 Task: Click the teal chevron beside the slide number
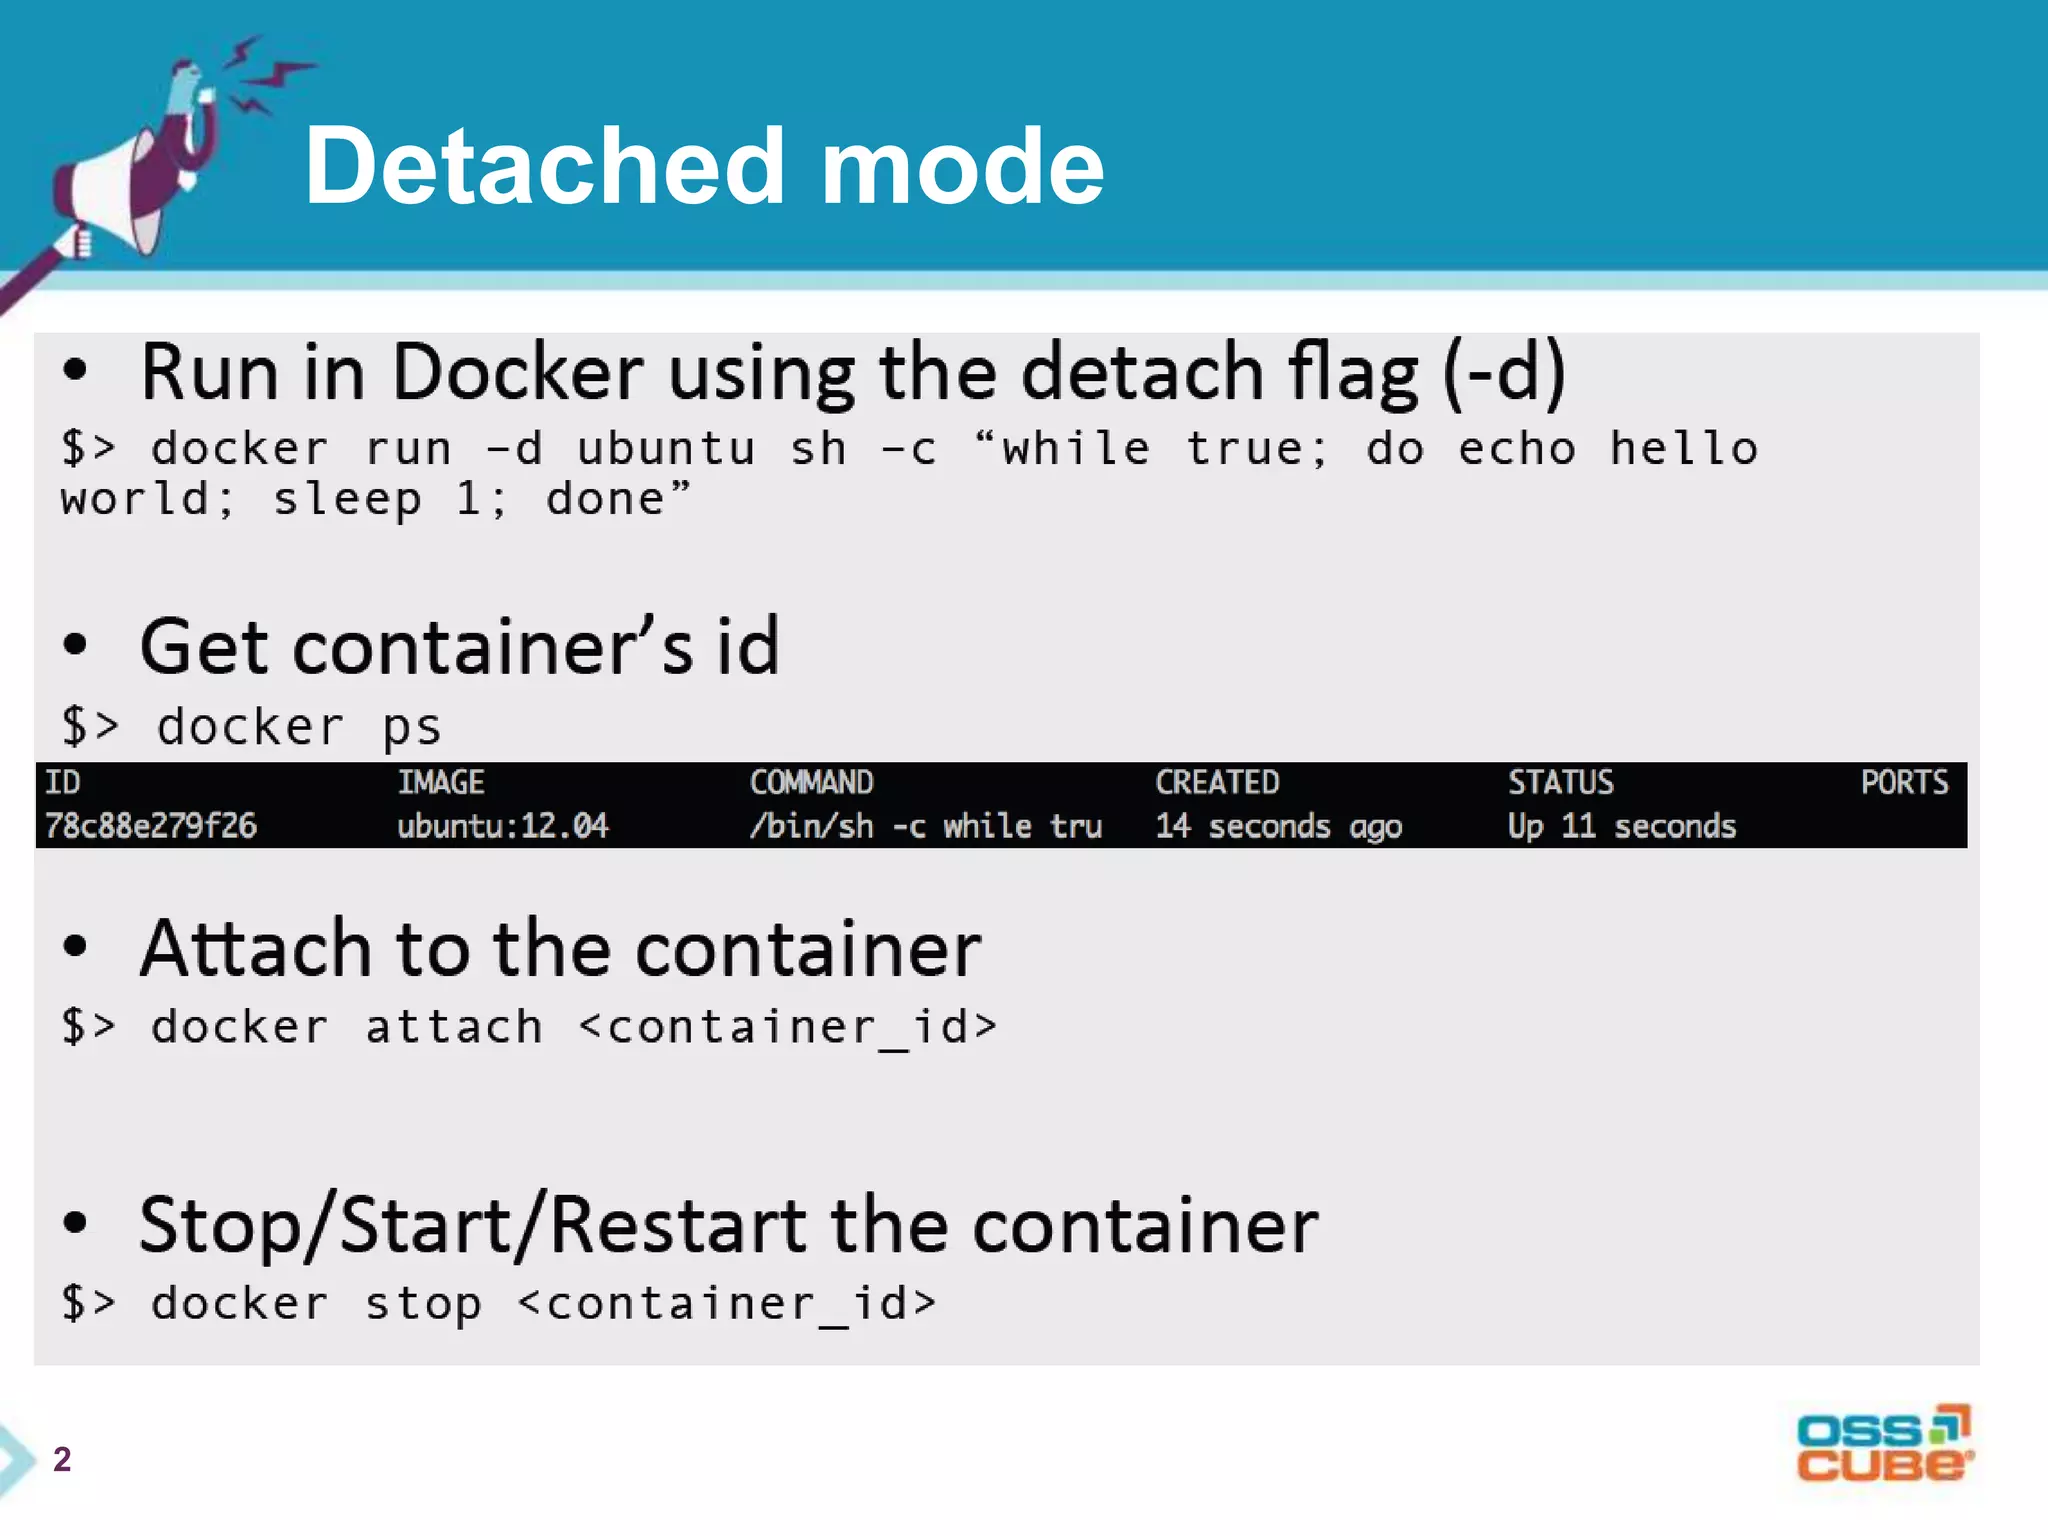[15, 1458]
